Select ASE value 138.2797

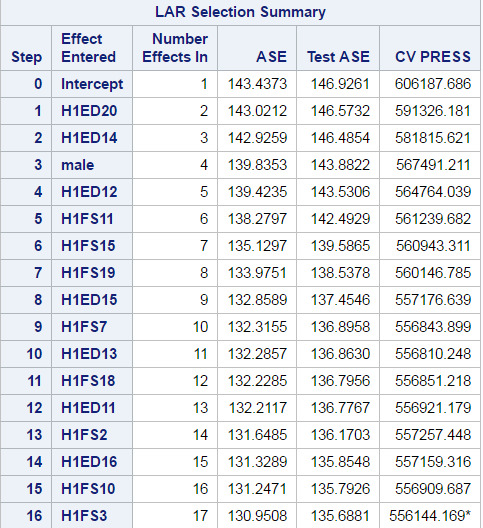point(257,219)
